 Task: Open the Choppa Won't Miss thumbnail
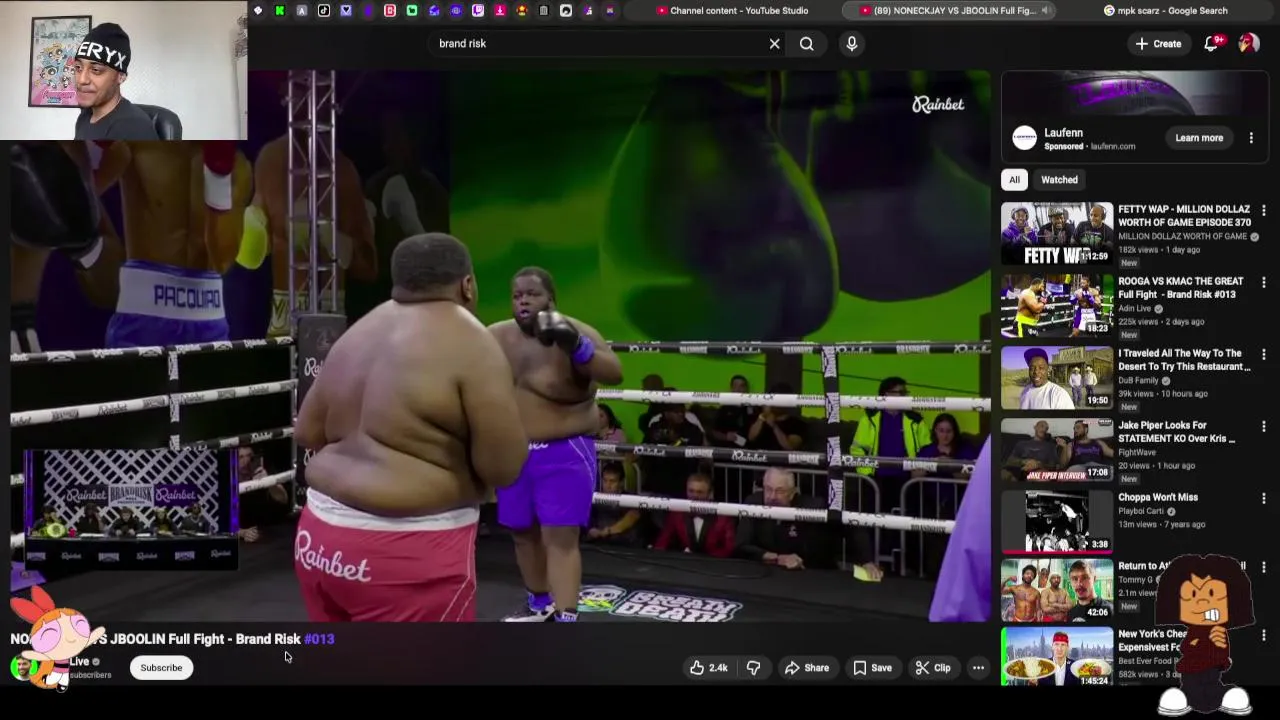coord(1057,522)
